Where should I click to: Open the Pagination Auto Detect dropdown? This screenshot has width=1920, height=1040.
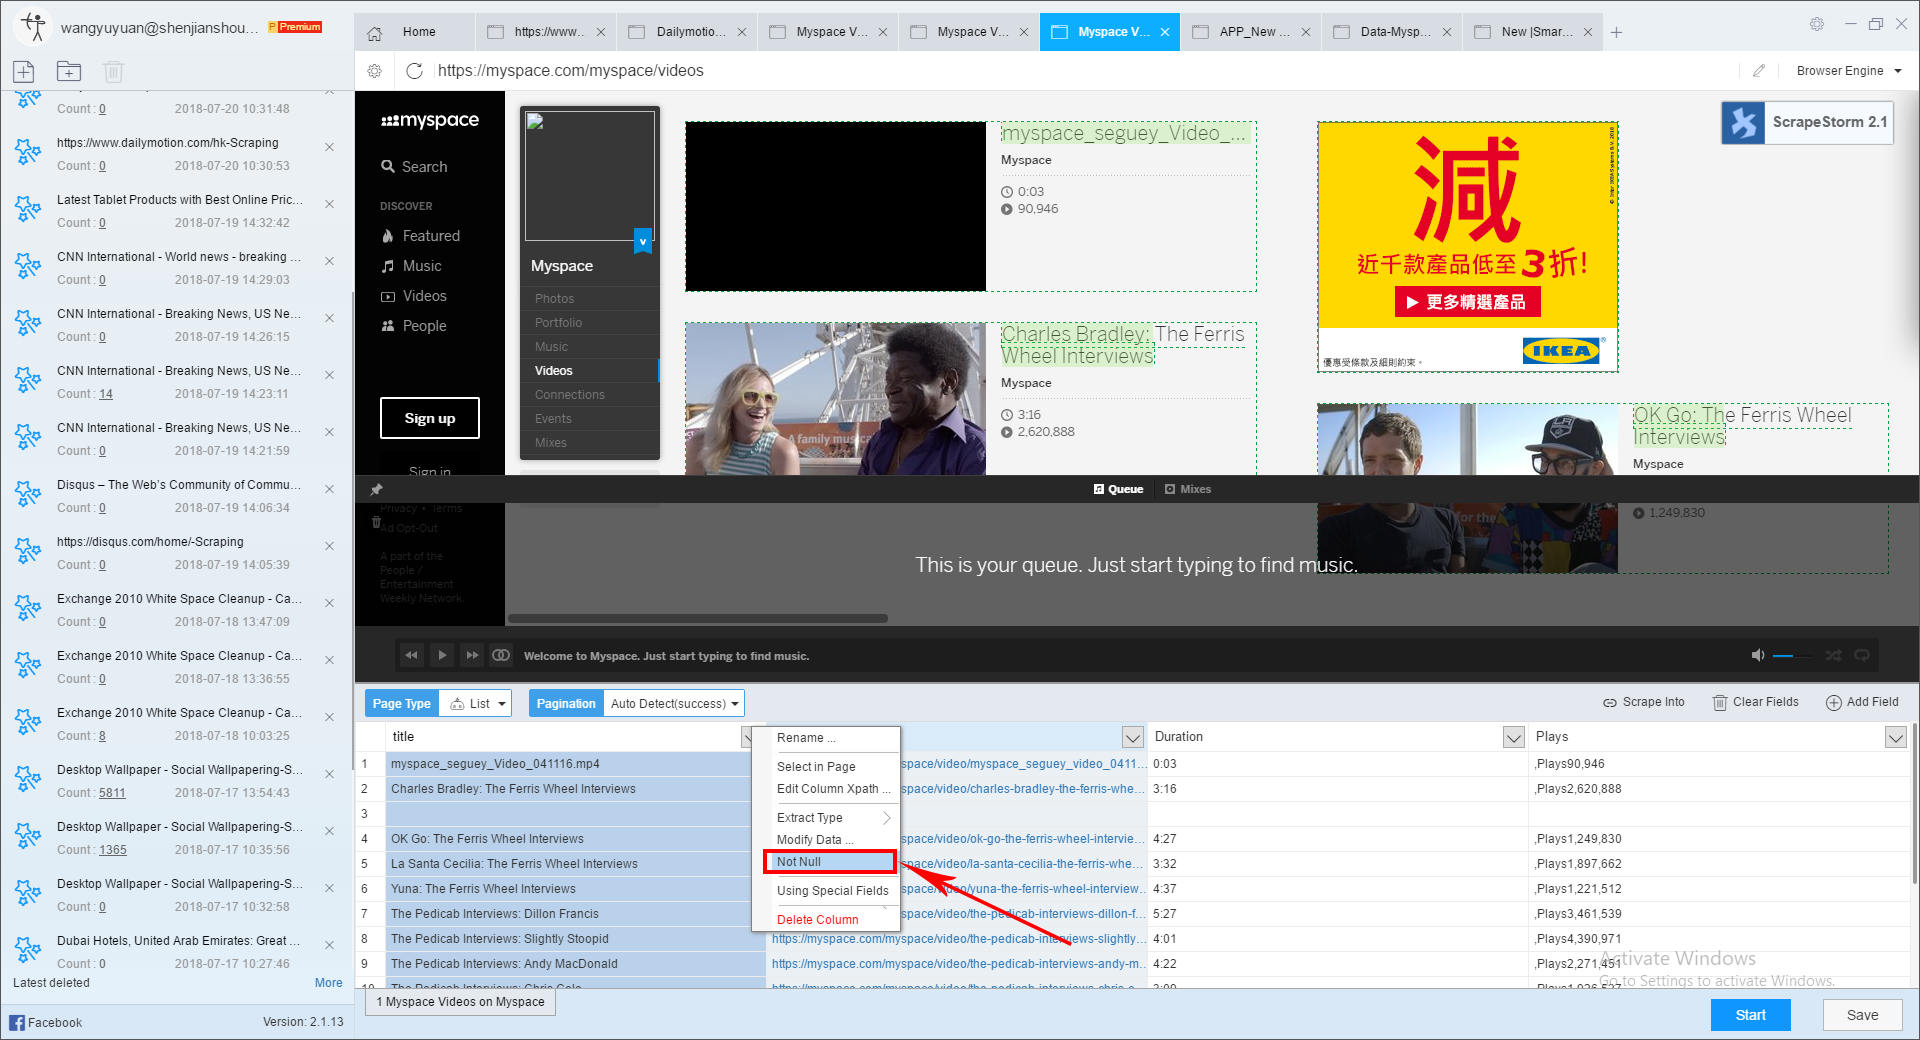pyautogui.click(x=674, y=703)
